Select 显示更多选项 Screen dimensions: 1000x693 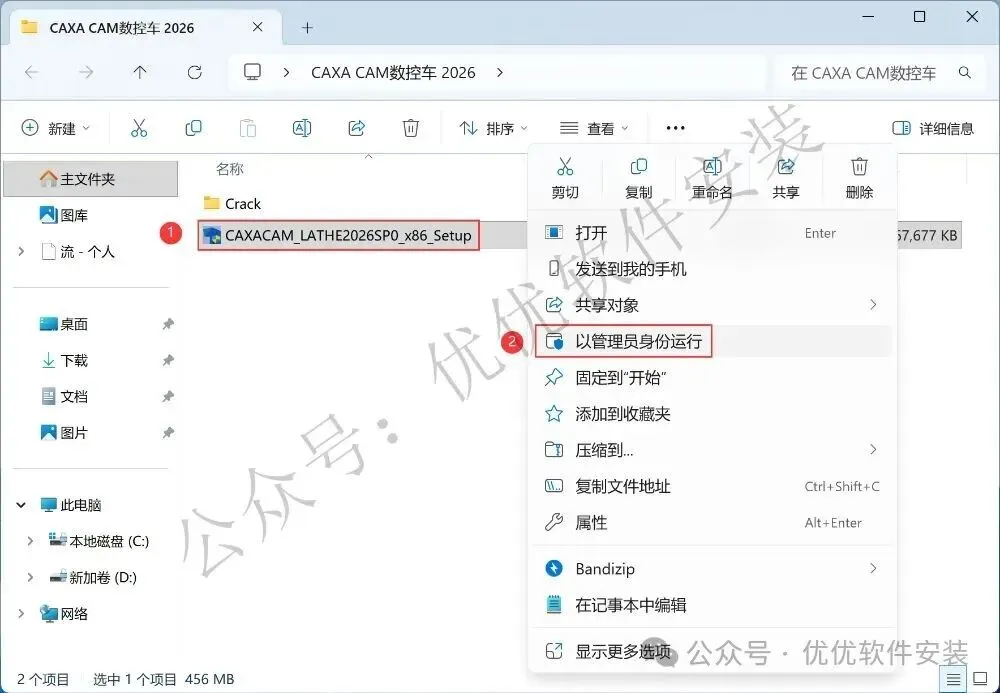tap(712, 651)
